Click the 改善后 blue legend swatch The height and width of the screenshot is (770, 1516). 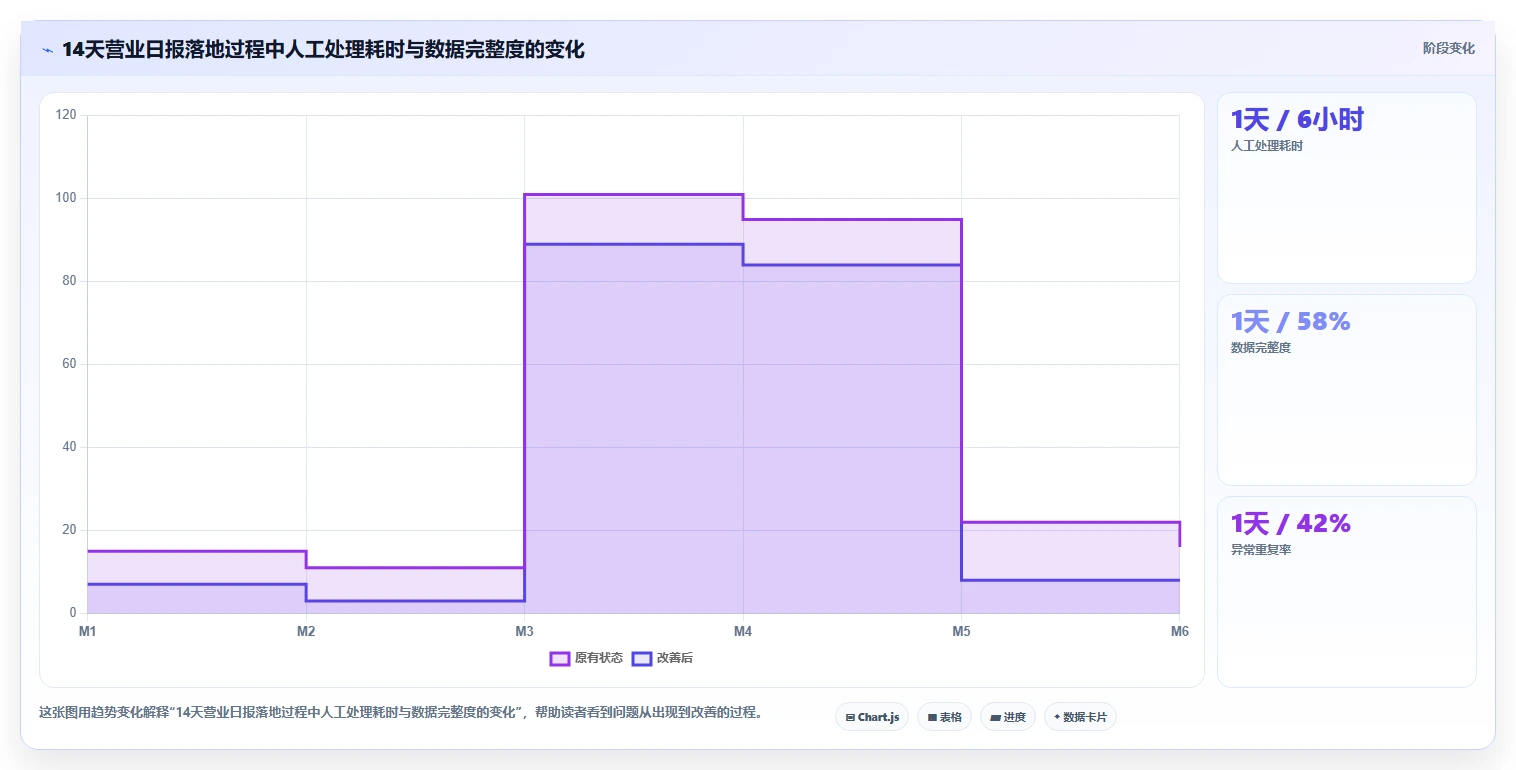(x=642, y=658)
